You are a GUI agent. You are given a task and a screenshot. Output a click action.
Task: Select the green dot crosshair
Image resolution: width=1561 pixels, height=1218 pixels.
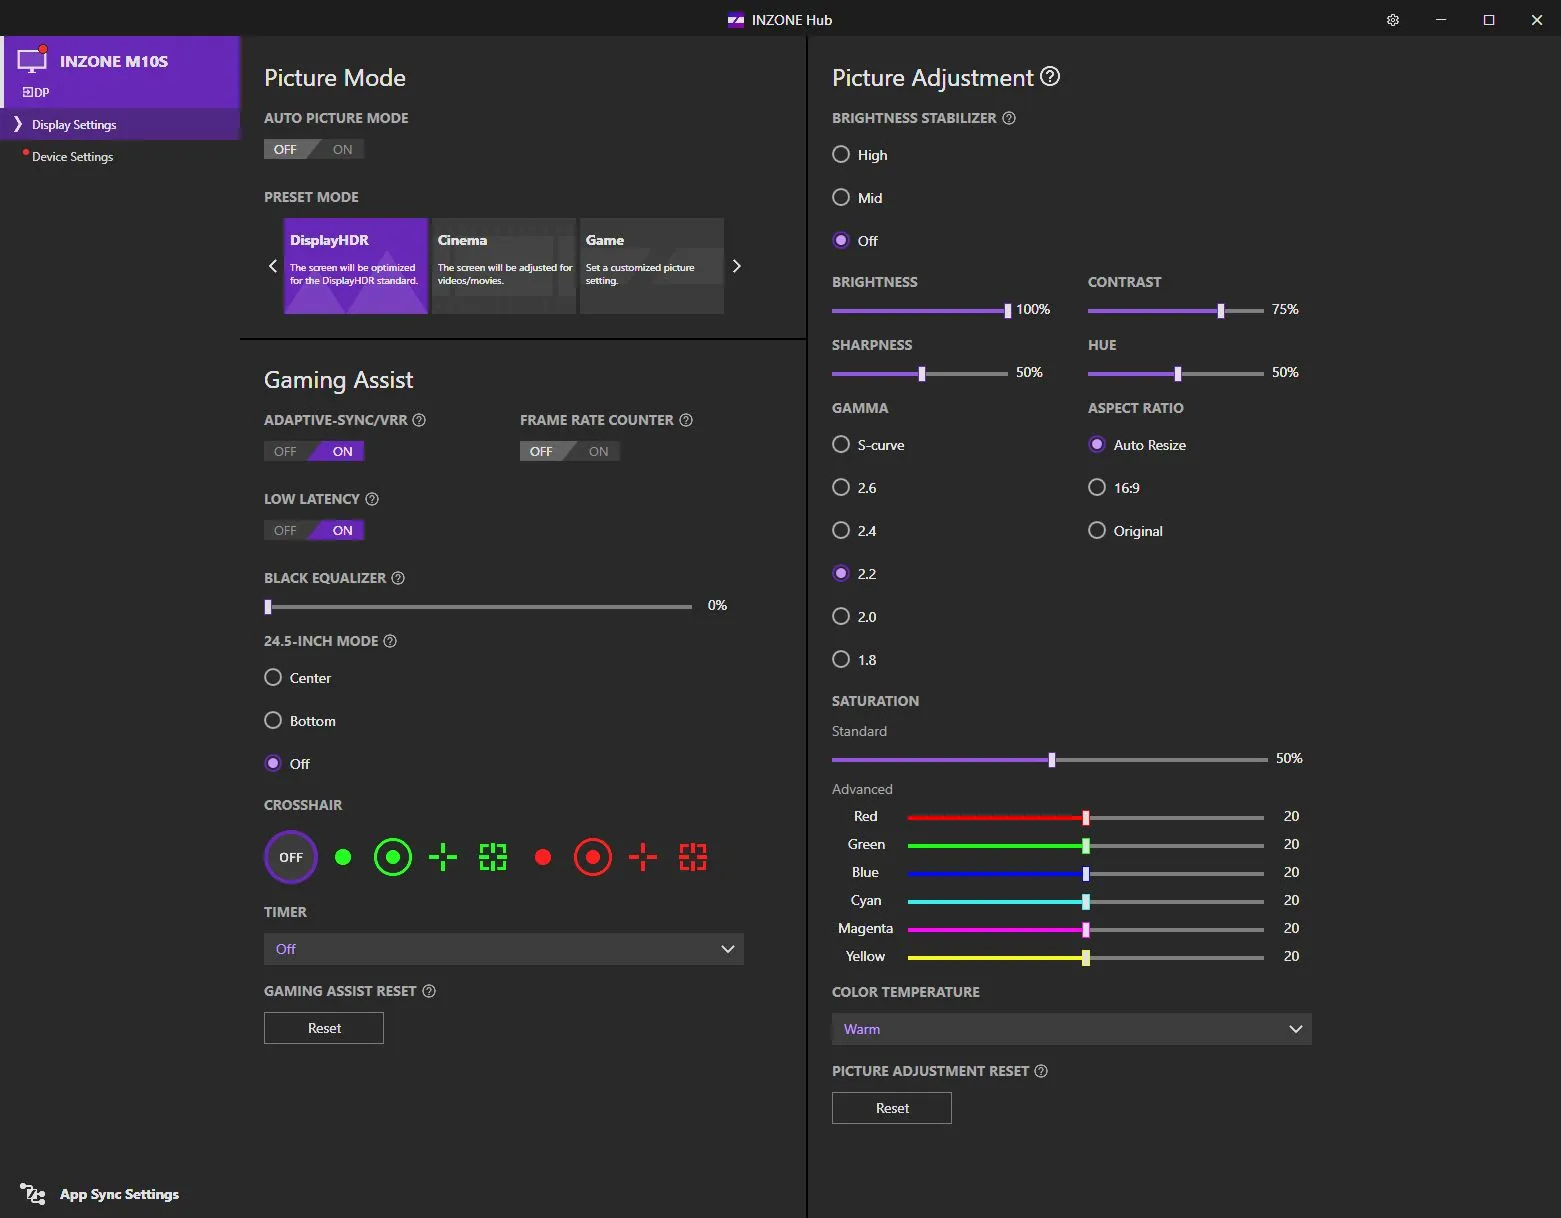coord(342,857)
